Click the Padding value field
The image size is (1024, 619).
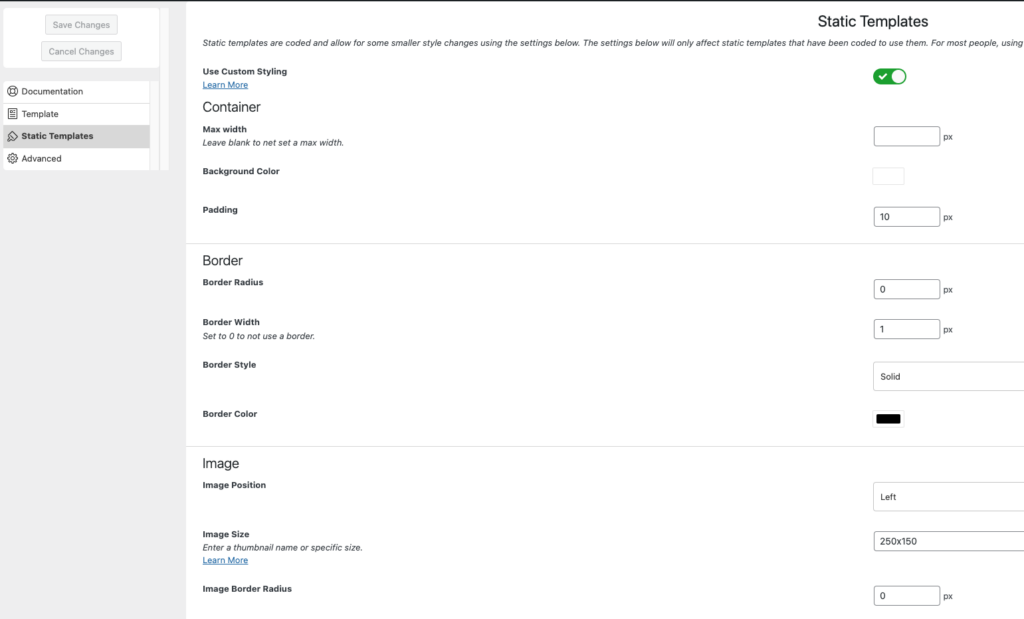point(906,217)
